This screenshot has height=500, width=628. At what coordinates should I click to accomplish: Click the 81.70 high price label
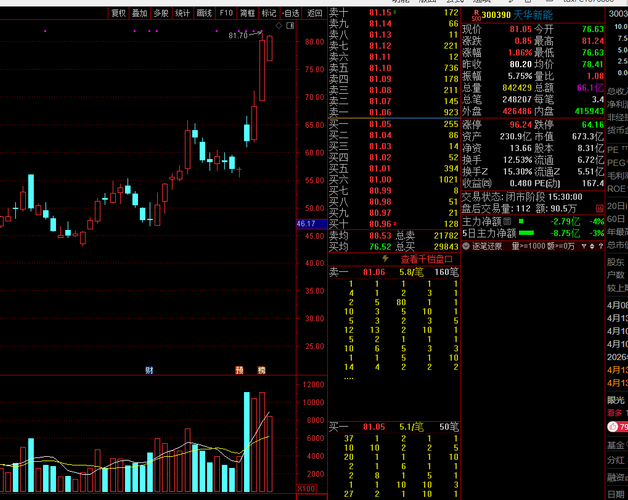[x=238, y=36]
